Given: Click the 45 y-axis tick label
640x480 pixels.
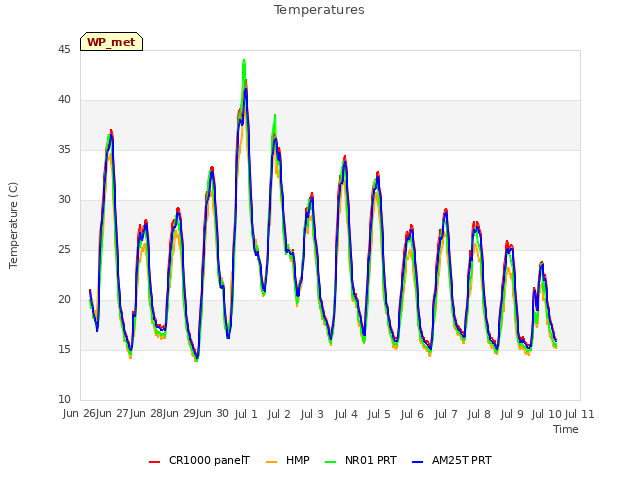Looking at the screenshot, I should point(64,50).
